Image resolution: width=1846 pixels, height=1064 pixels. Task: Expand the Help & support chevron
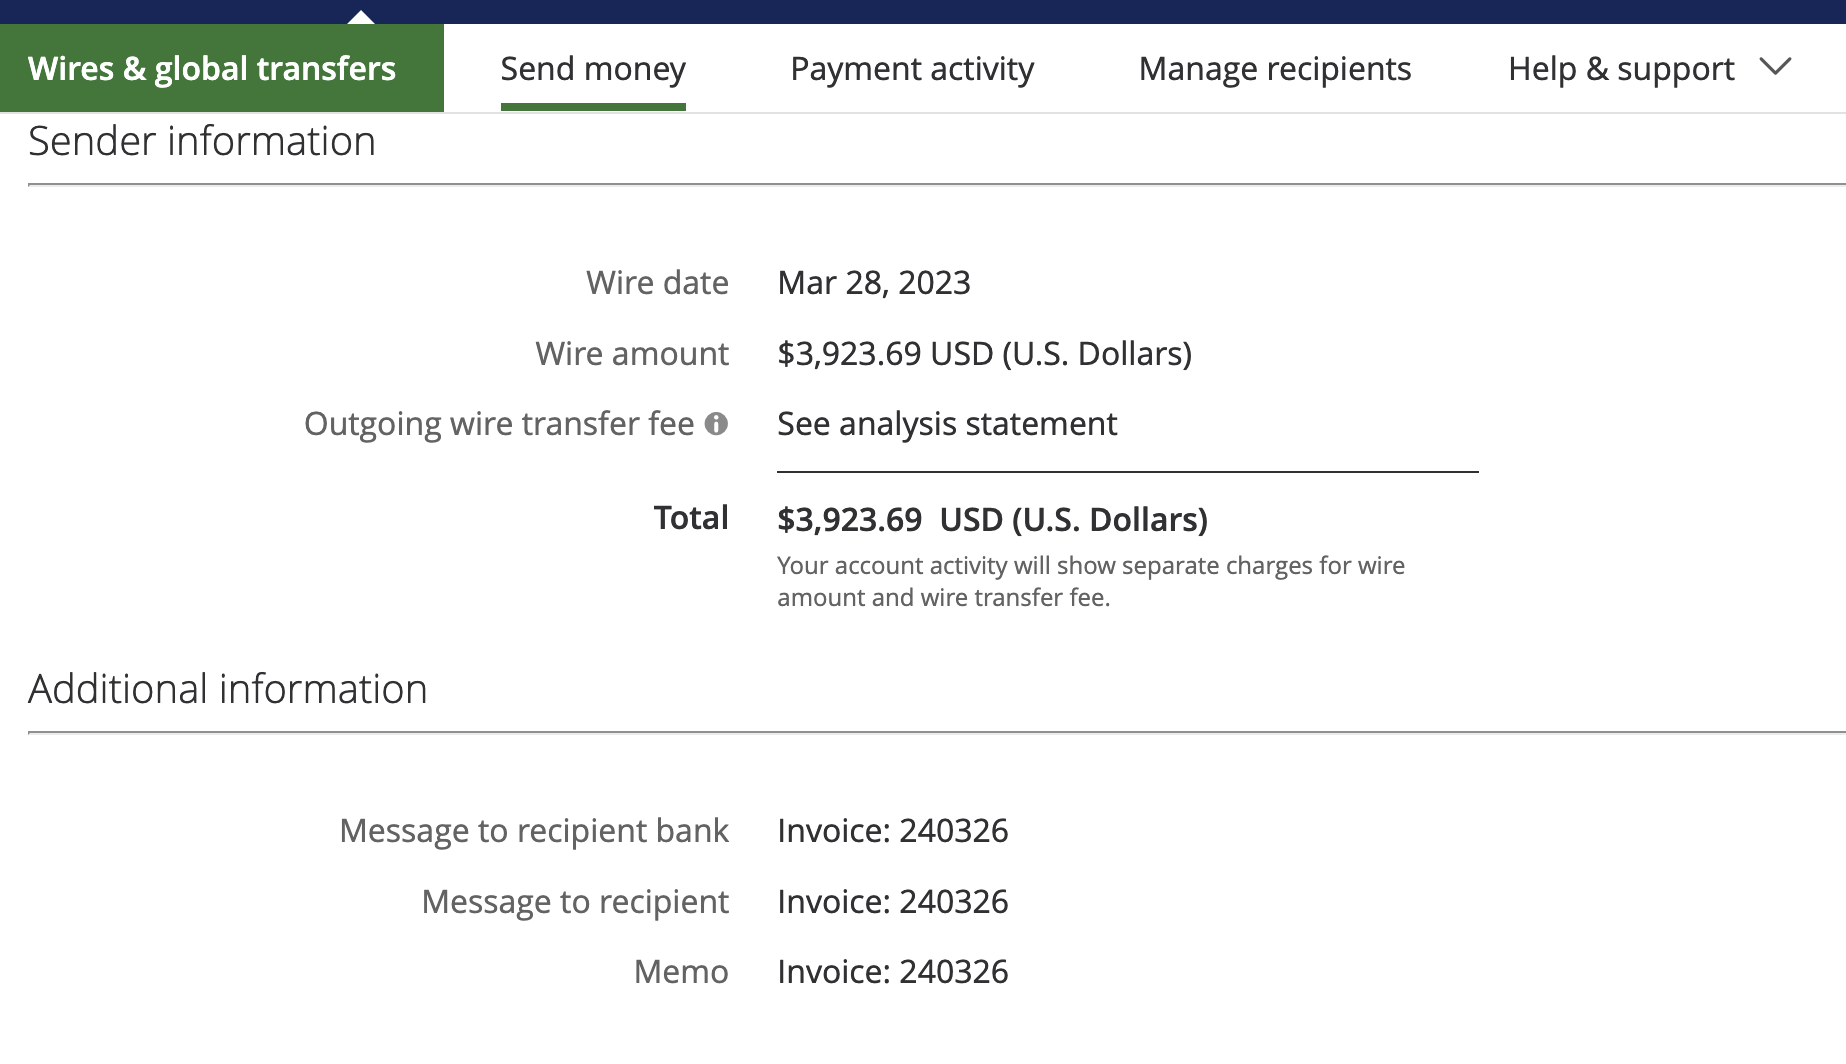click(x=1775, y=67)
